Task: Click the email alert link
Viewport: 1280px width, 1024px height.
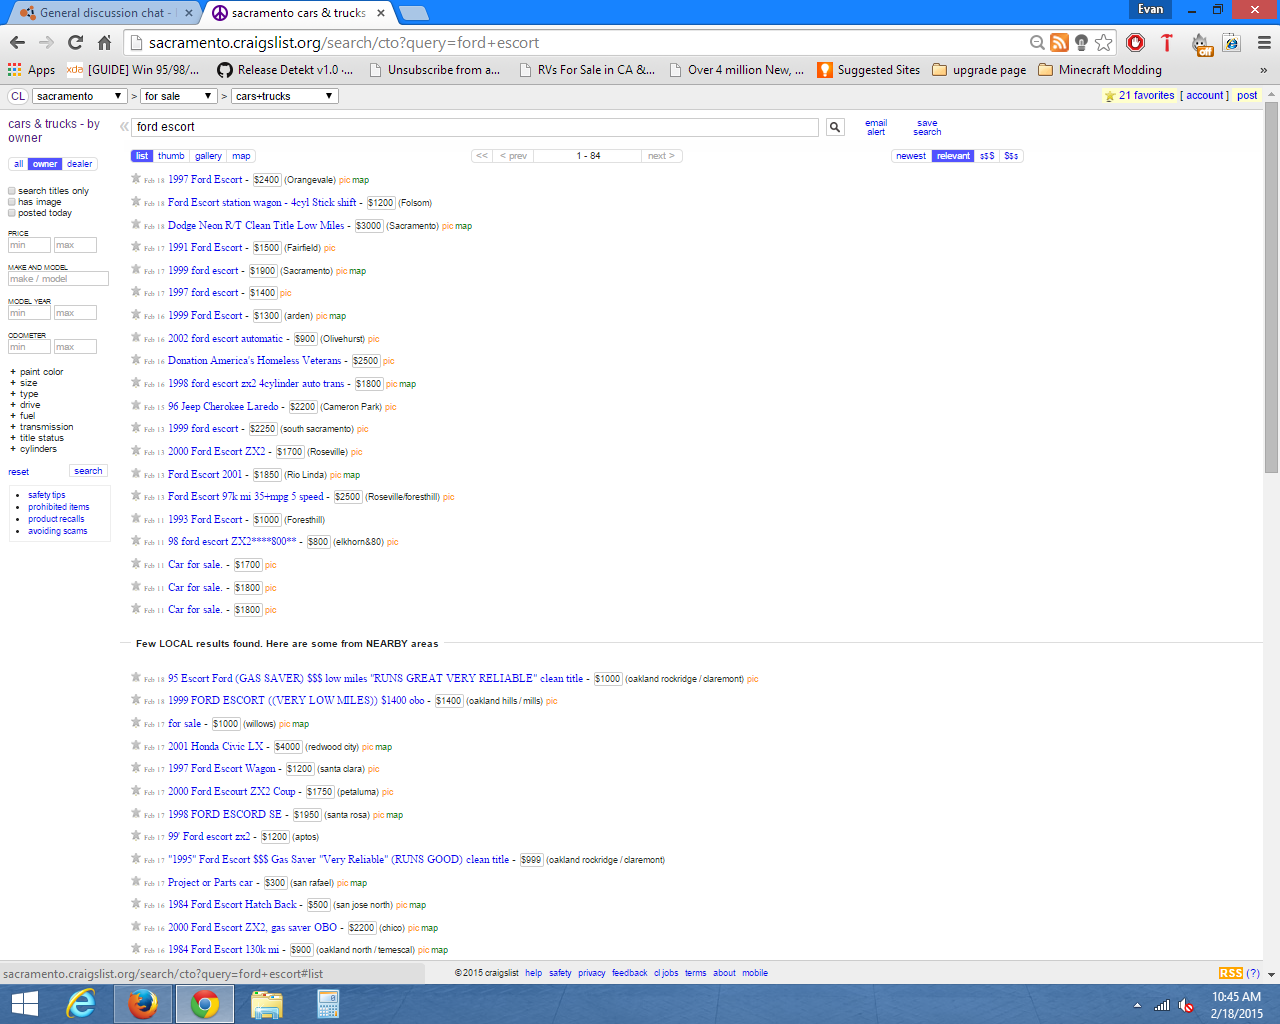Action: pyautogui.click(x=876, y=127)
